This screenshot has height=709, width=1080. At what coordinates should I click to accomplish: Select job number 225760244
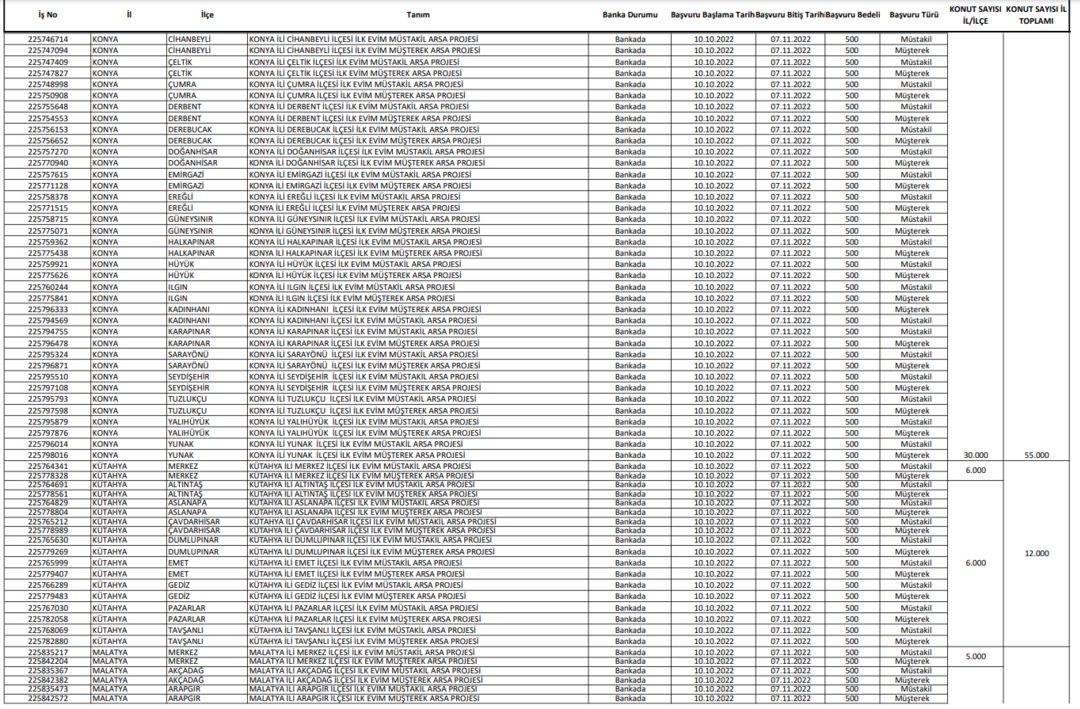pyautogui.click(x=48, y=287)
